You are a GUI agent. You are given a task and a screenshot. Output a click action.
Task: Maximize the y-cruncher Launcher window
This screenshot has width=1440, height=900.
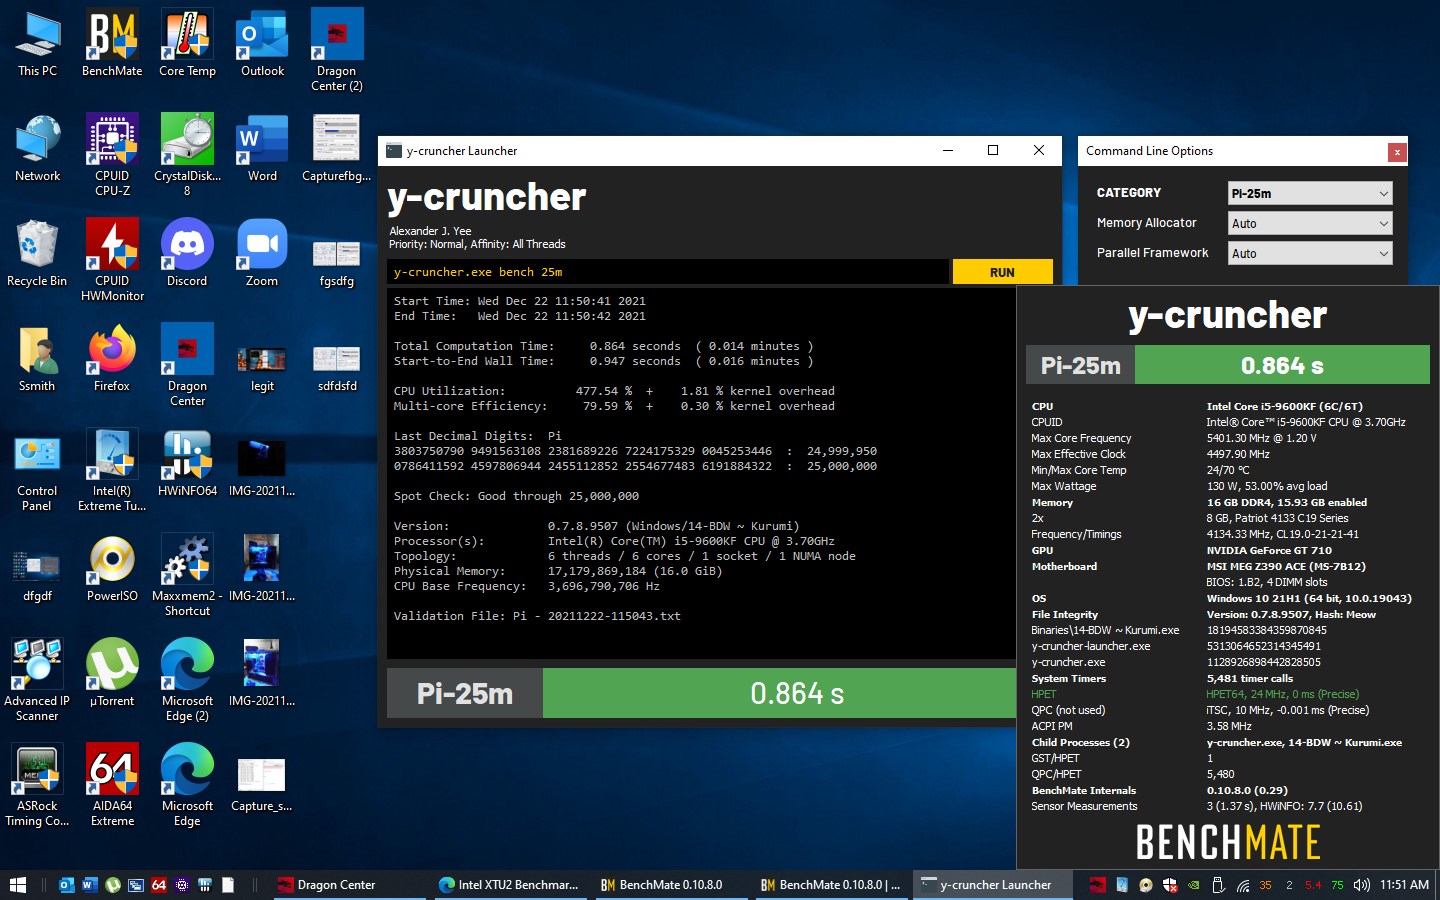point(993,150)
